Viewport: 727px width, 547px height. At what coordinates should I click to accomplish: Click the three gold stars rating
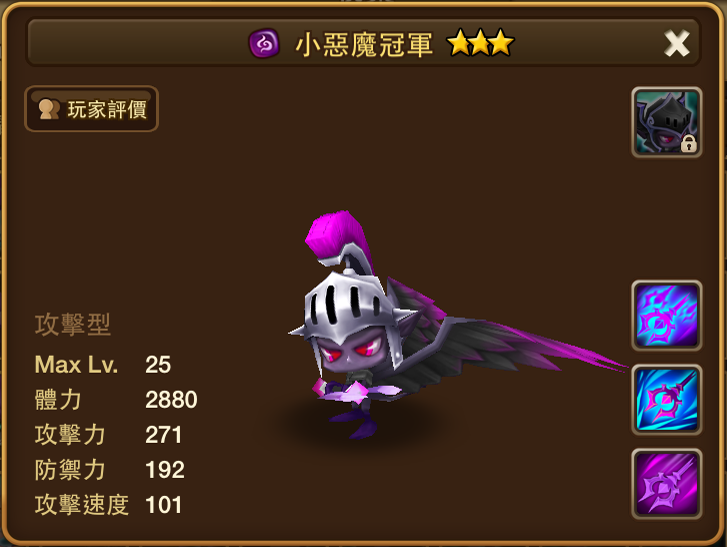[480, 43]
